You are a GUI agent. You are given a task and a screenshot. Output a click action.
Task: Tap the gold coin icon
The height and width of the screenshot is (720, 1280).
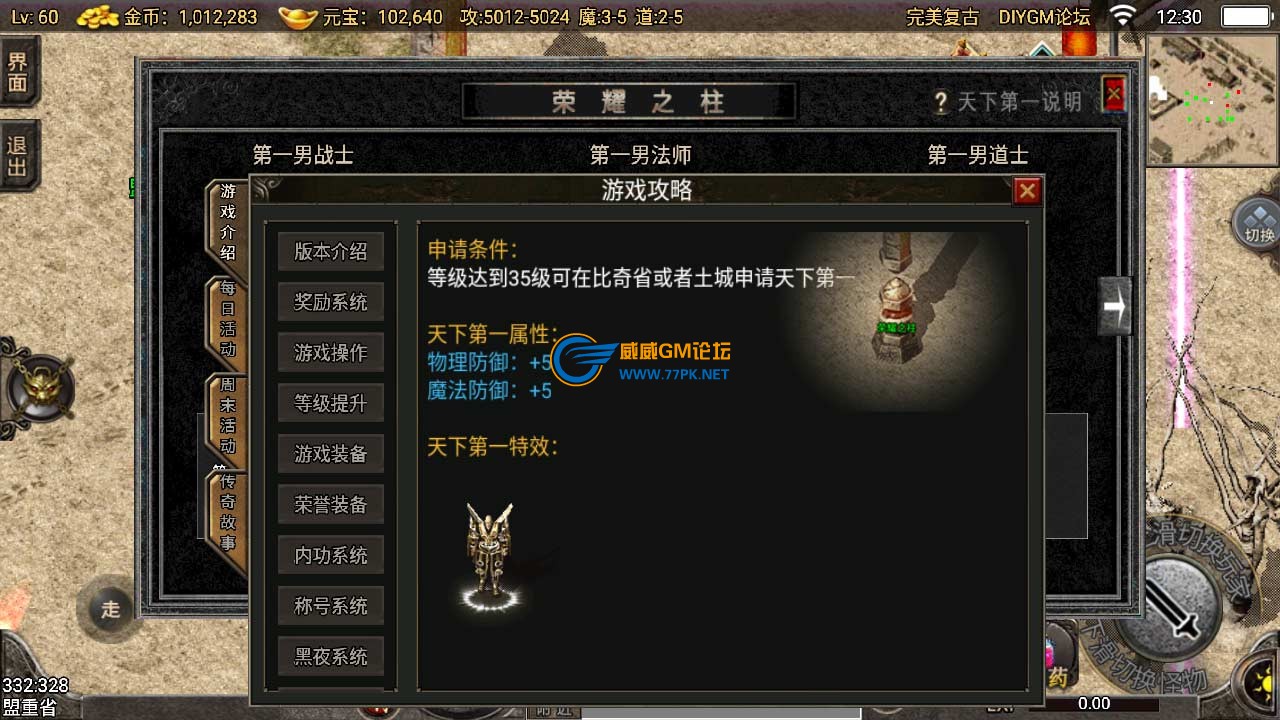(98, 16)
